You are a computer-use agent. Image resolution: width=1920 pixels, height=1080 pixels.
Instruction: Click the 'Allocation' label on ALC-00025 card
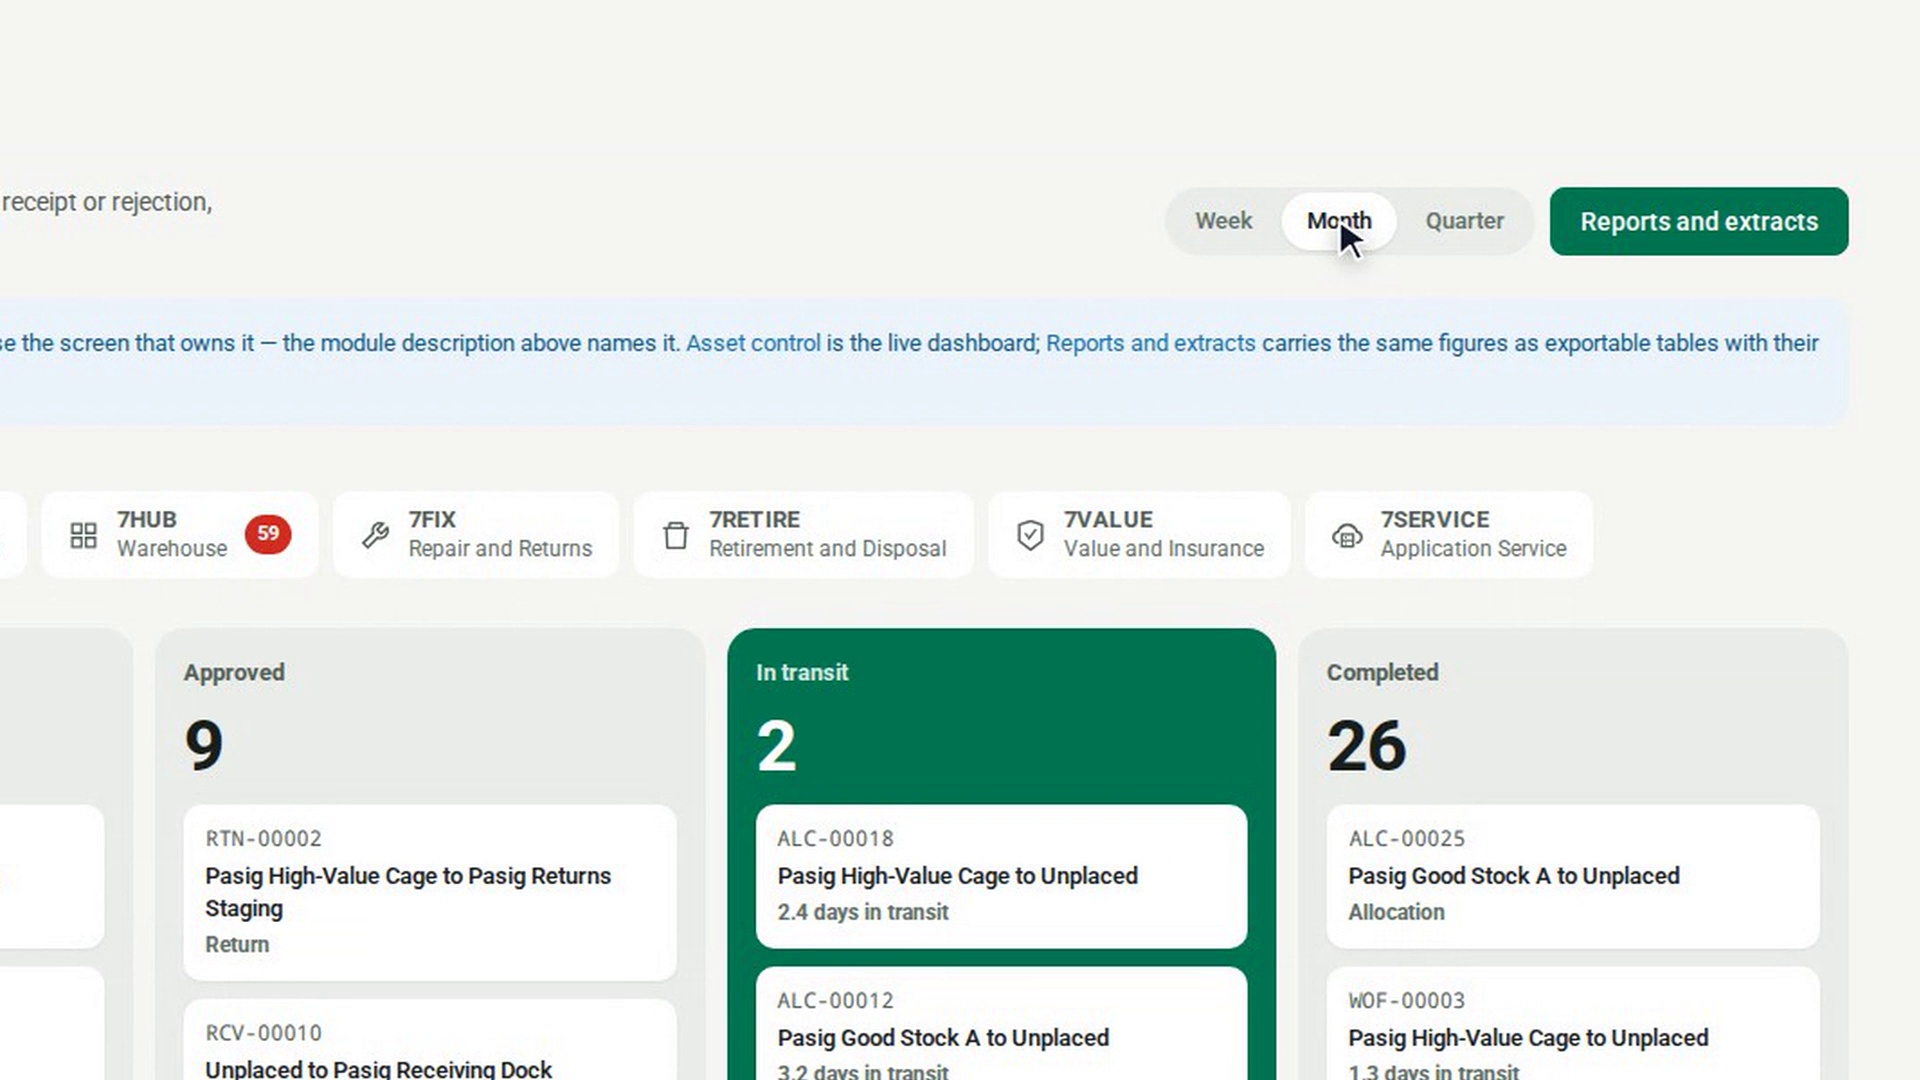[x=1396, y=912]
